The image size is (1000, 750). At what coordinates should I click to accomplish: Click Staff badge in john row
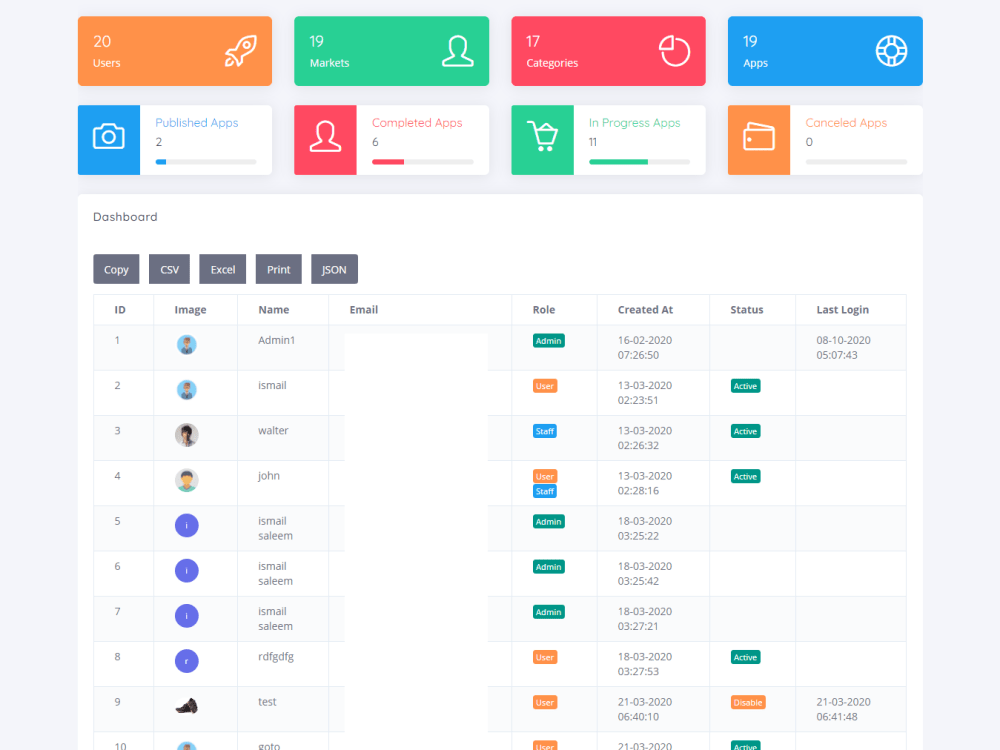(x=545, y=492)
